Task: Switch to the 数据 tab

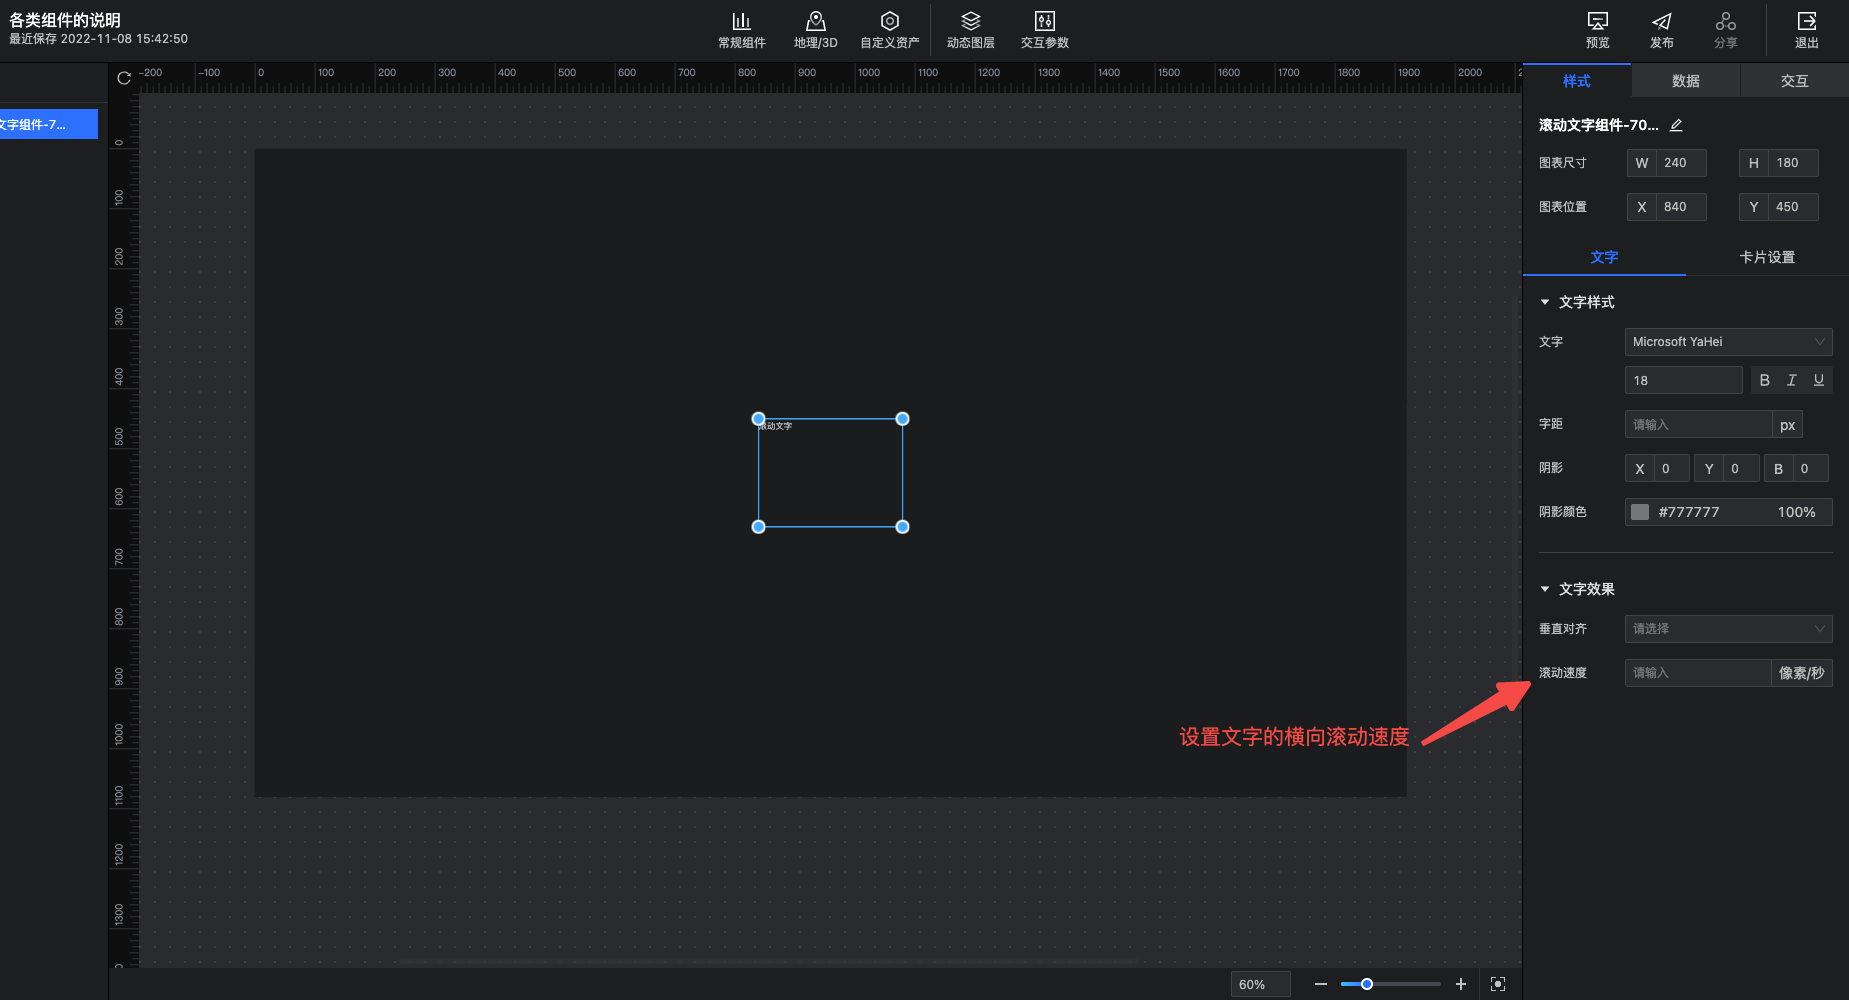Action: [1685, 81]
